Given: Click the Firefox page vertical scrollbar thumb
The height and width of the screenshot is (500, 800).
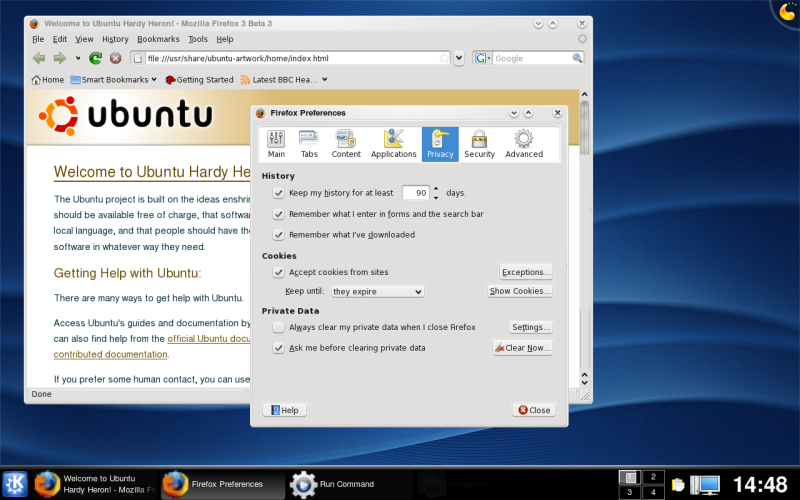Looking at the screenshot, I should (585, 128).
